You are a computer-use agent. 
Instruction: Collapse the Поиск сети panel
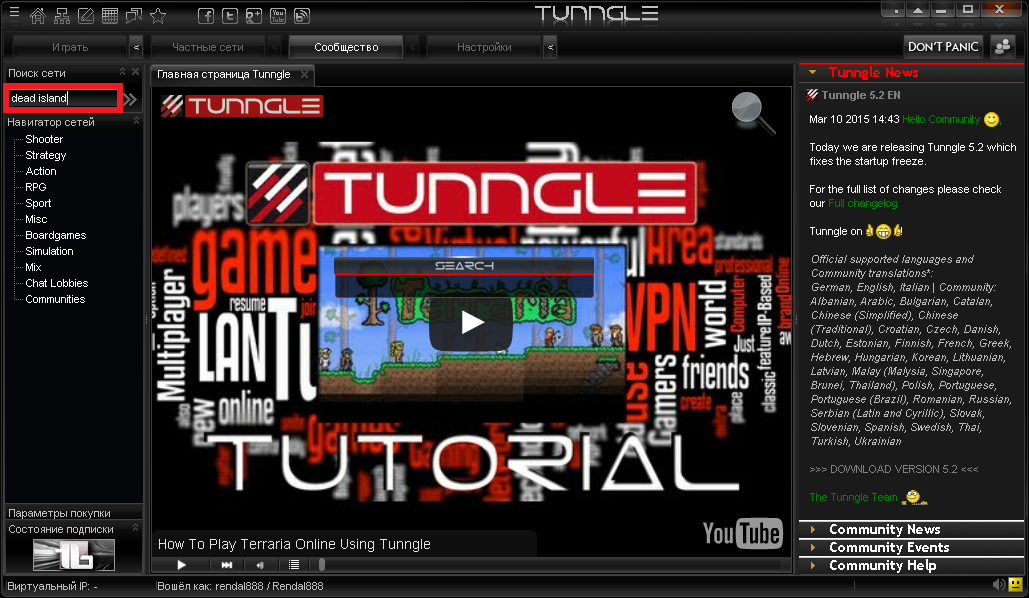coord(122,72)
